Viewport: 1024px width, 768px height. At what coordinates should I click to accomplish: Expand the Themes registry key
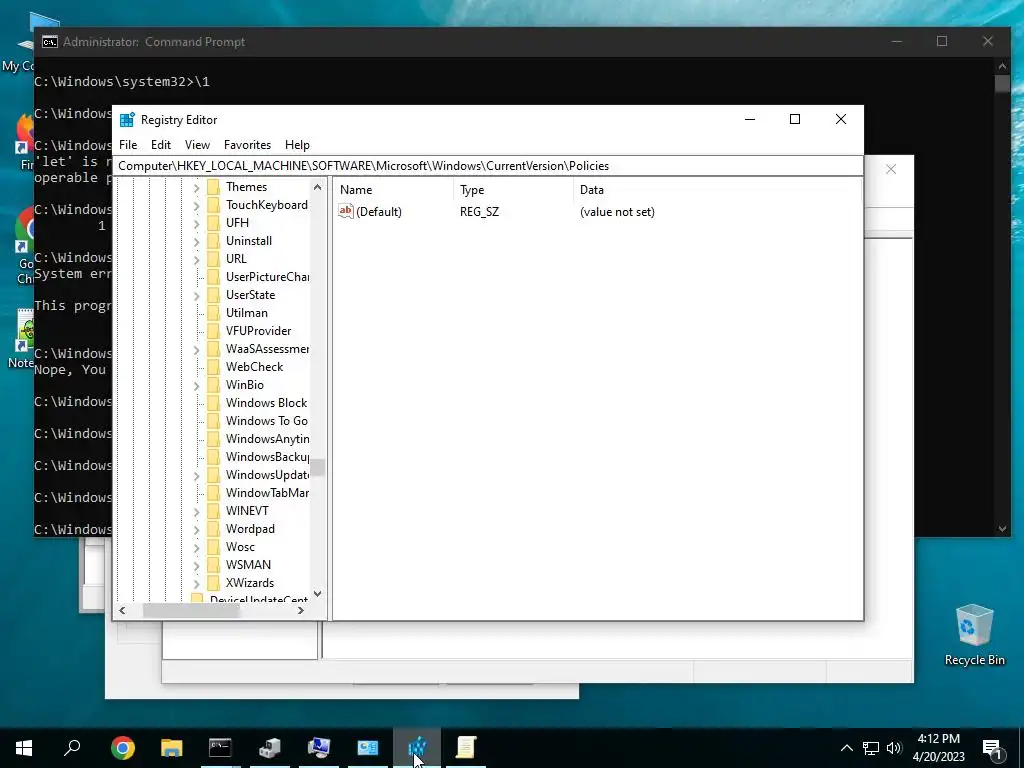click(197, 187)
